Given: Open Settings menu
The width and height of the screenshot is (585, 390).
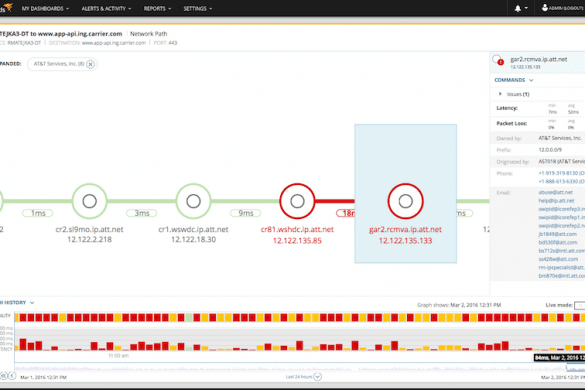Looking at the screenshot, I should tap(197, 9).
